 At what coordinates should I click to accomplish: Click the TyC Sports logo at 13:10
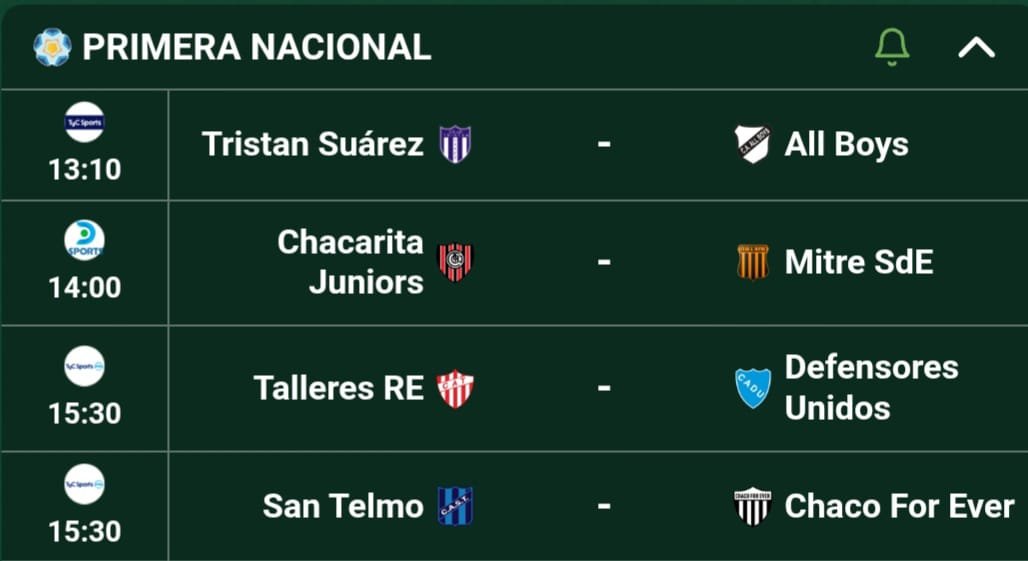point(85,122)
